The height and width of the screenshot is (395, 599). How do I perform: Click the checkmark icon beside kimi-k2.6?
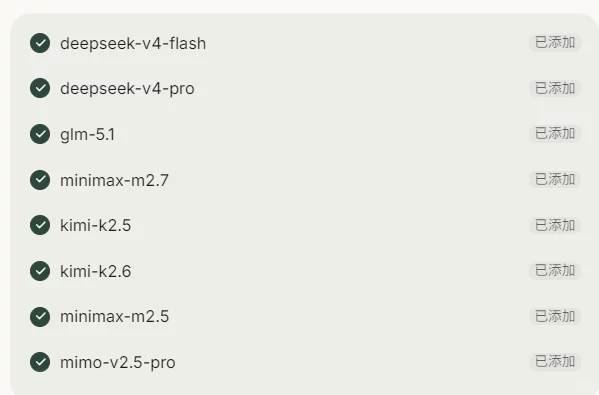pos(40,271)
